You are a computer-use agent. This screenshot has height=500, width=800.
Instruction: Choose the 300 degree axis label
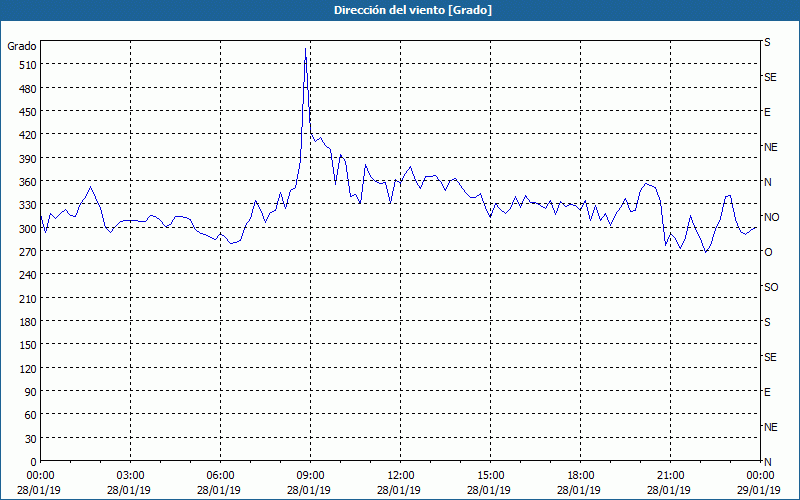[28, 229]
